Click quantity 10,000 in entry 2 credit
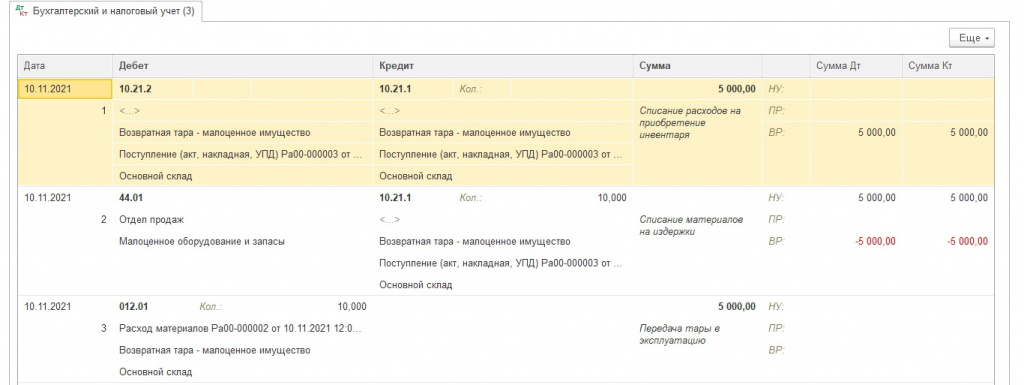Image resolution: width=1024 pixels, height=385 pixels. [x=612, y=198]
